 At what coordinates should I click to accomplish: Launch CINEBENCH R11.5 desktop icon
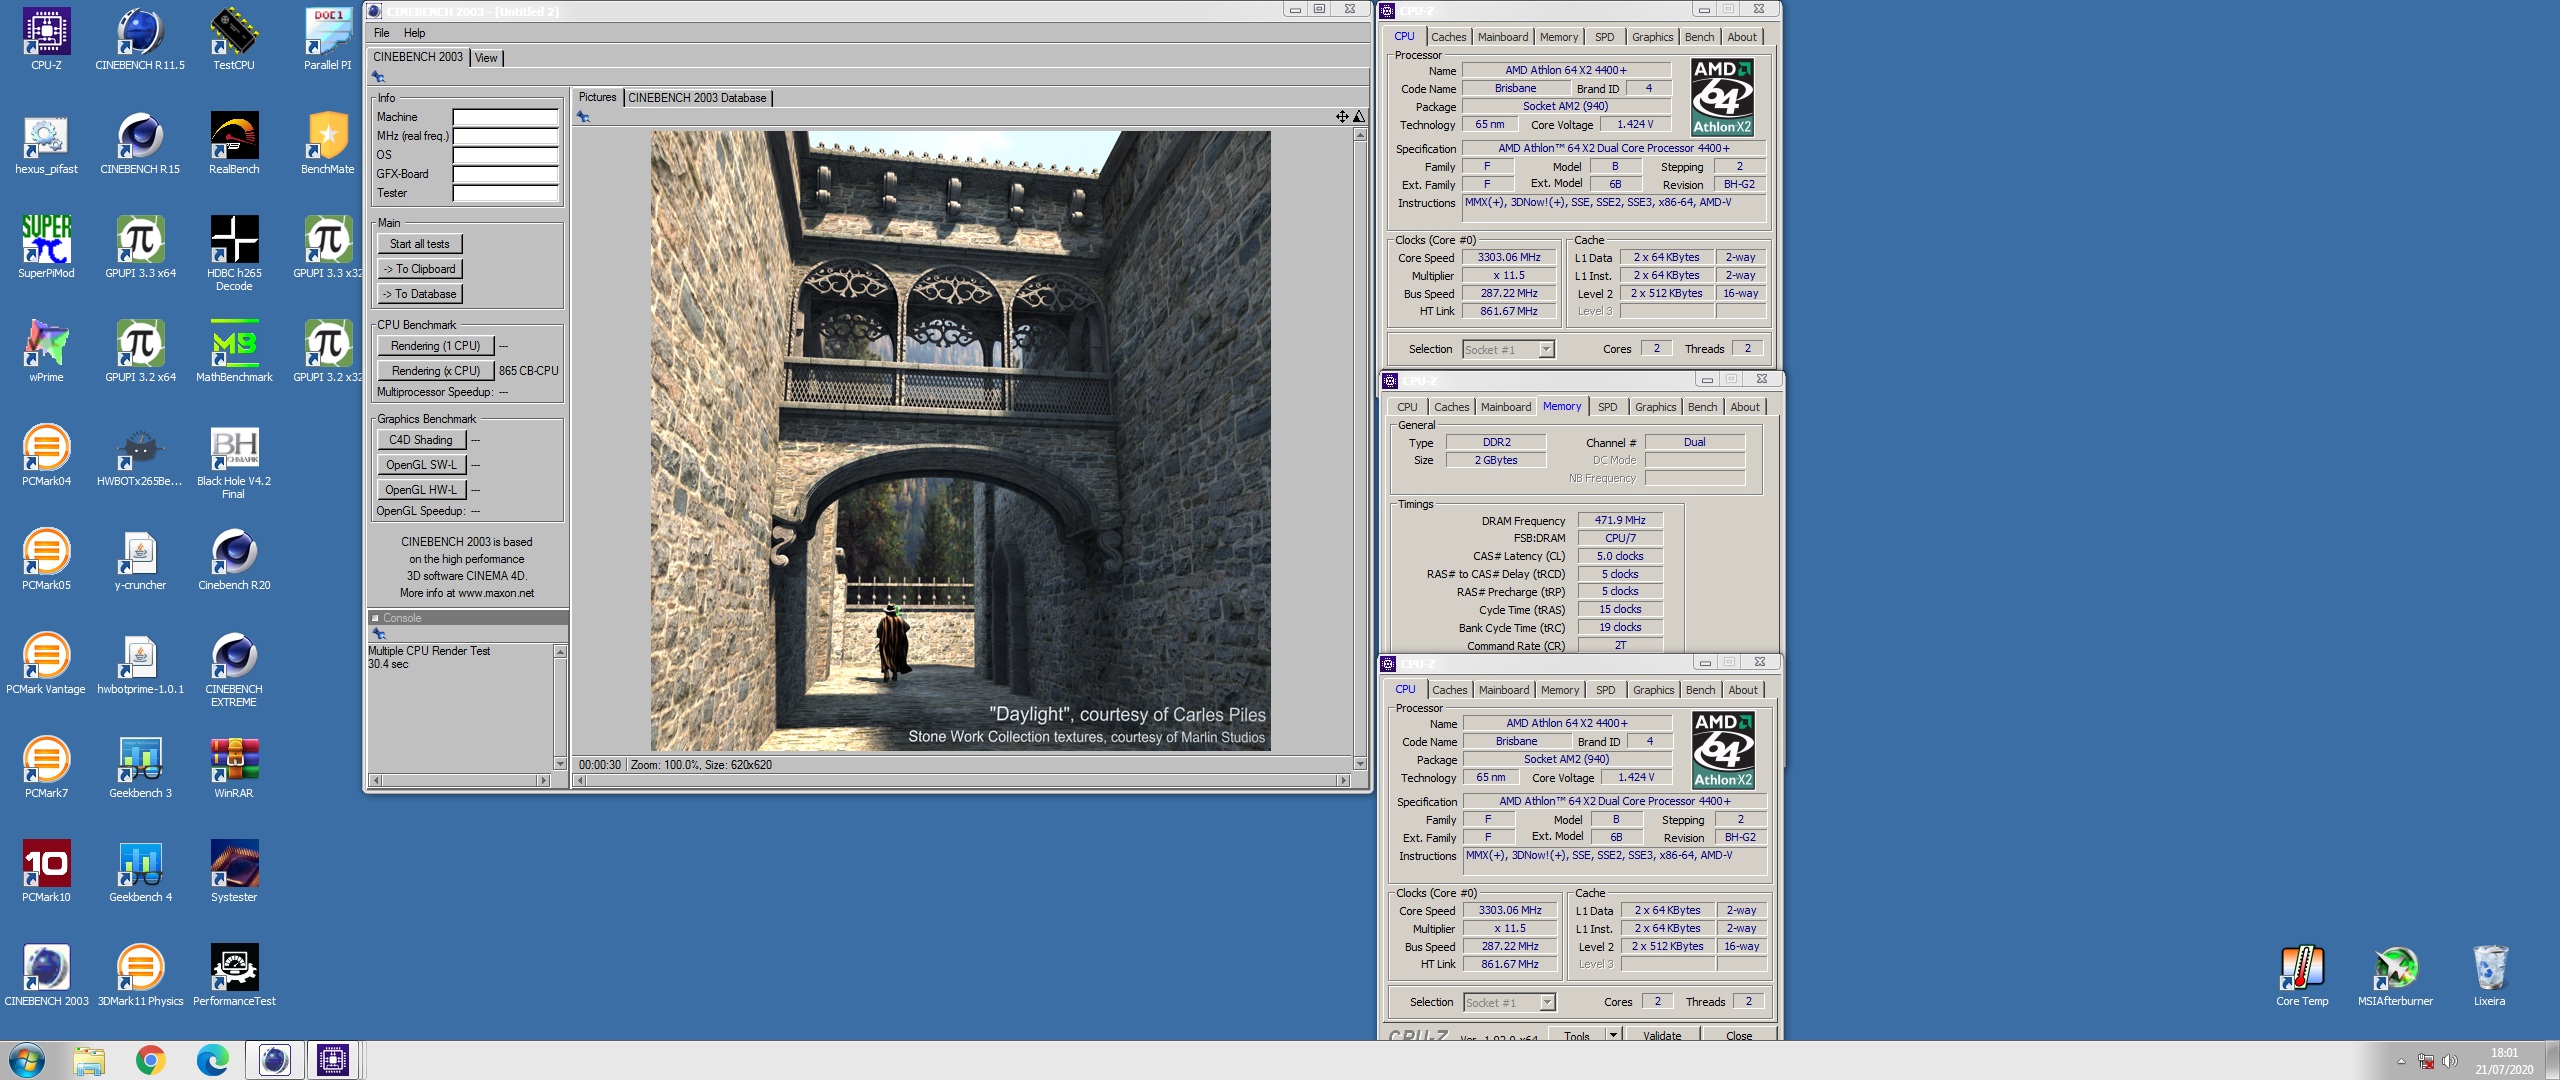(x=140, y=38)
